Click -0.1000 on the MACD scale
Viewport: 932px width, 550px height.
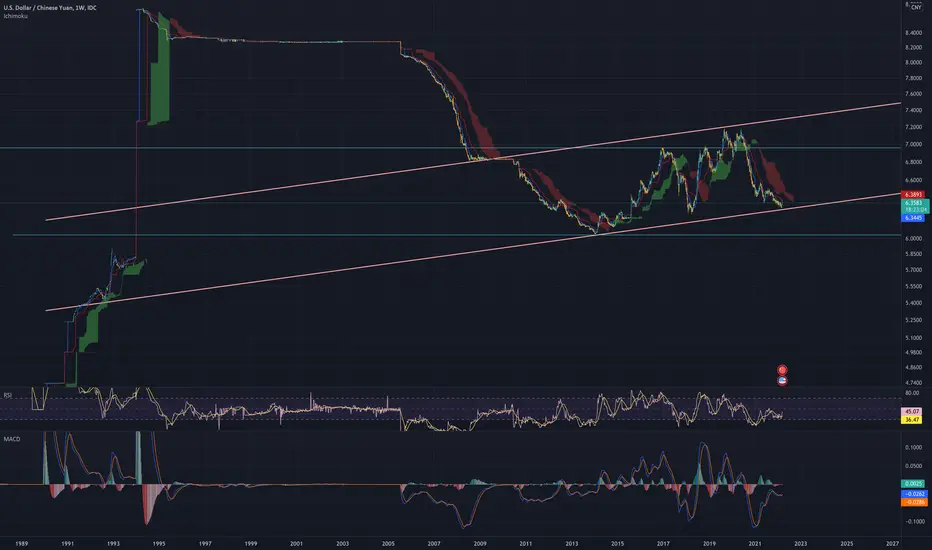[914, 521]
